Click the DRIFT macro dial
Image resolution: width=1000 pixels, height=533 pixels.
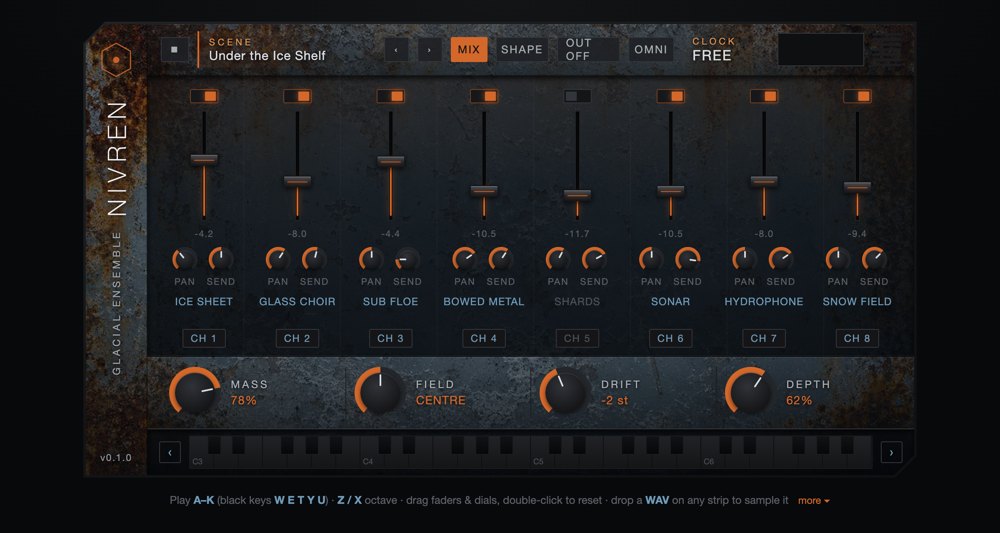(x=565, y=391)
